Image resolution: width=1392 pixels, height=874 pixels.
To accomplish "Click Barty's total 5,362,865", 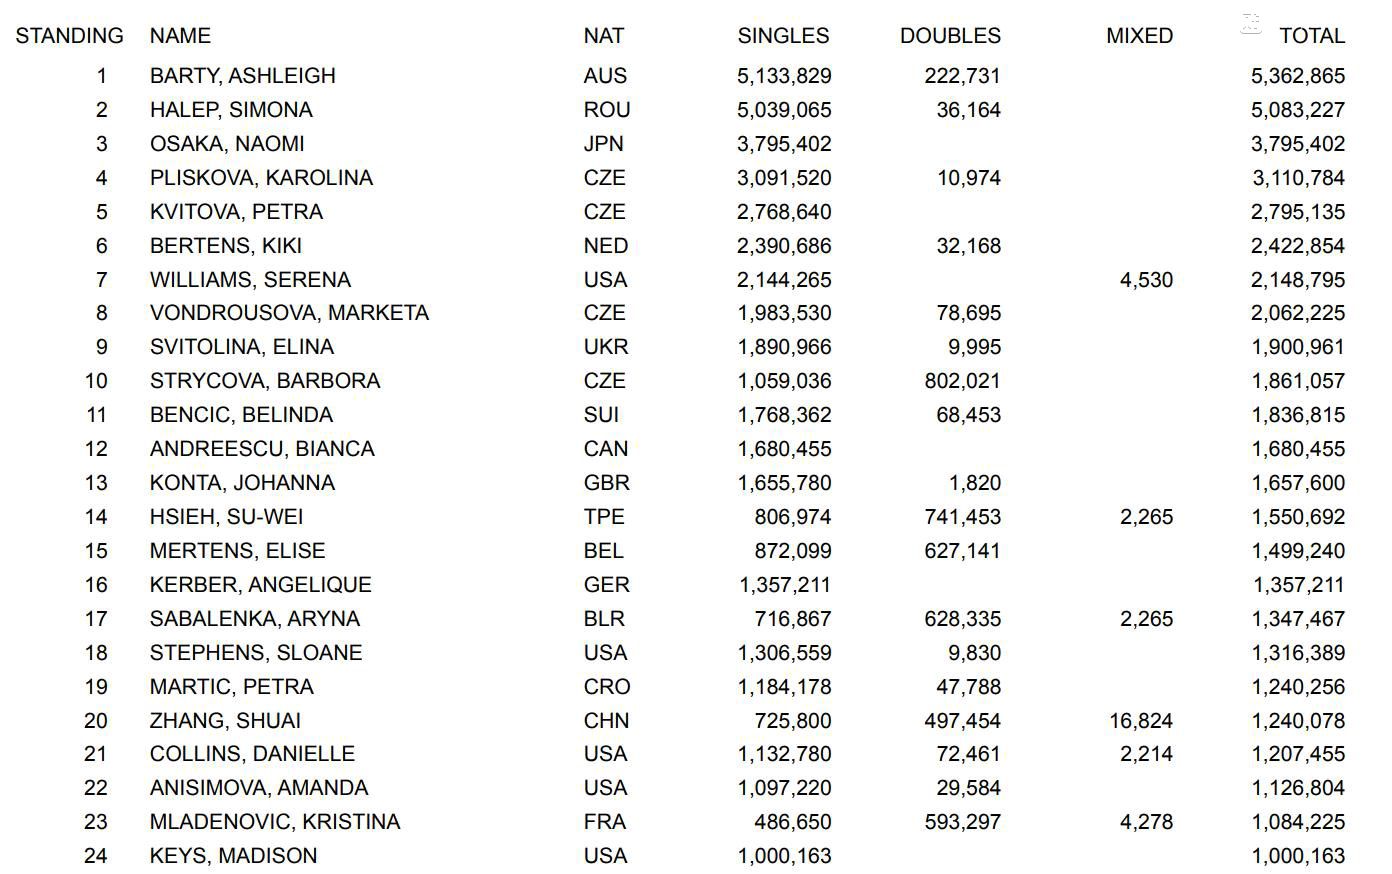I will [x=1298, y=76].
